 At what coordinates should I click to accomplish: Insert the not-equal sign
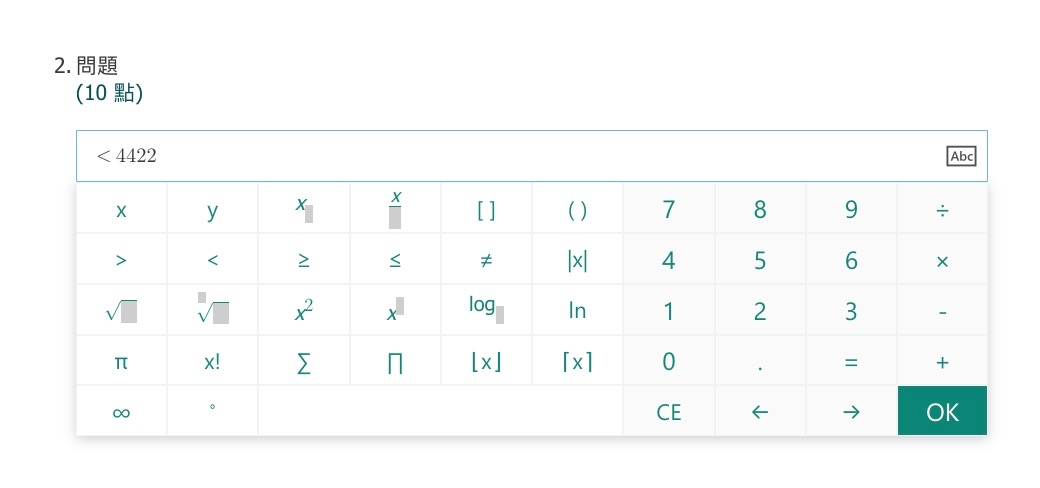(486, 261)
